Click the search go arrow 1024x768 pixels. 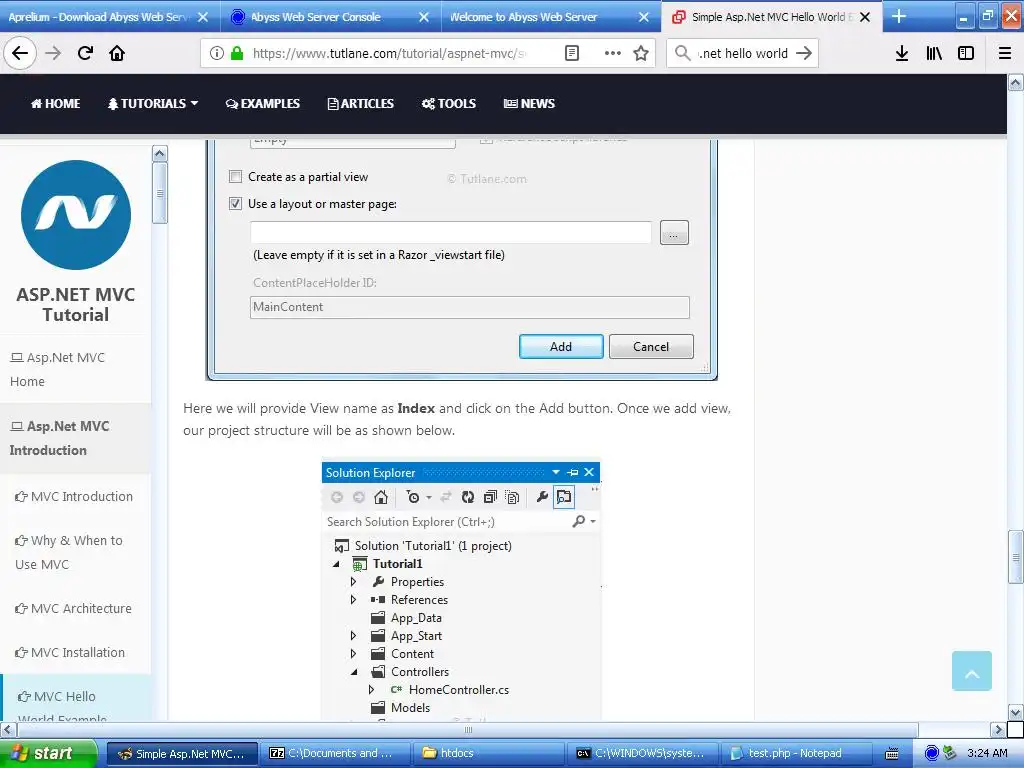tap(804, 54)
